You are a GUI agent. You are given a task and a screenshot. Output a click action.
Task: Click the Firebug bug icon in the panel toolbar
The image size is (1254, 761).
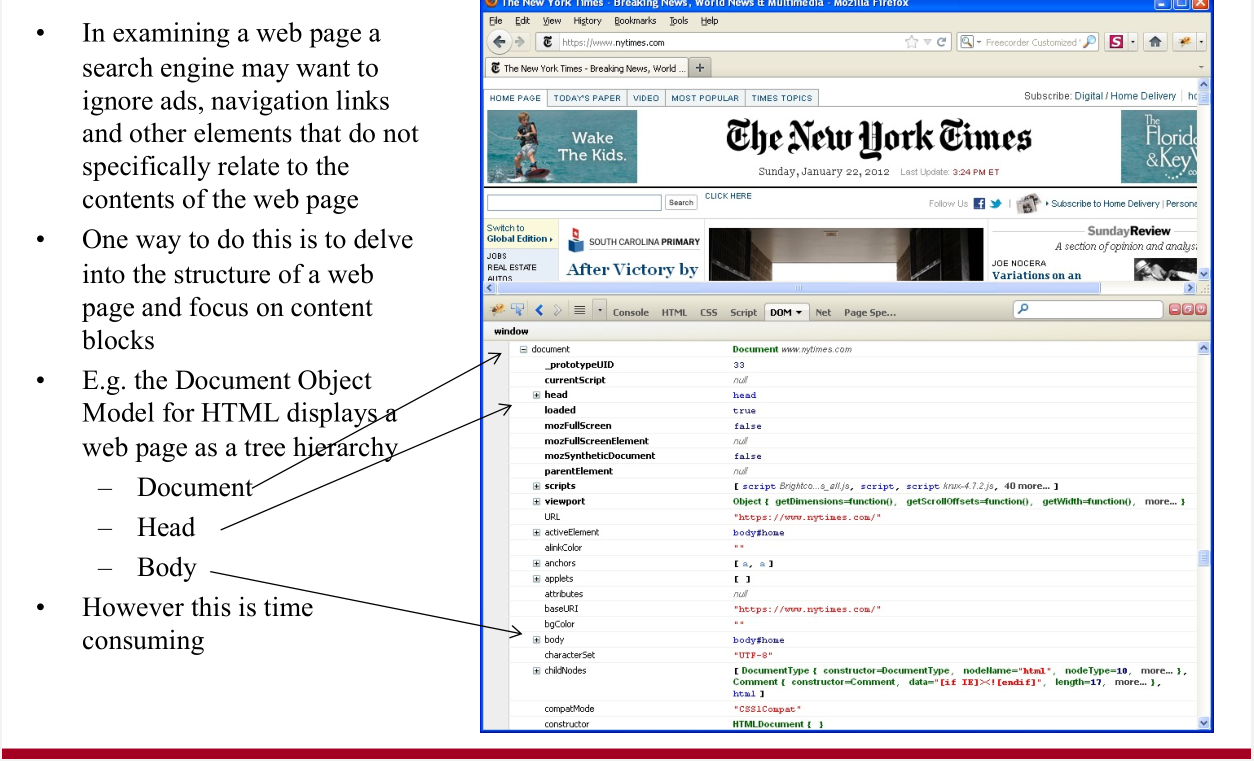[x=498, y=311]
